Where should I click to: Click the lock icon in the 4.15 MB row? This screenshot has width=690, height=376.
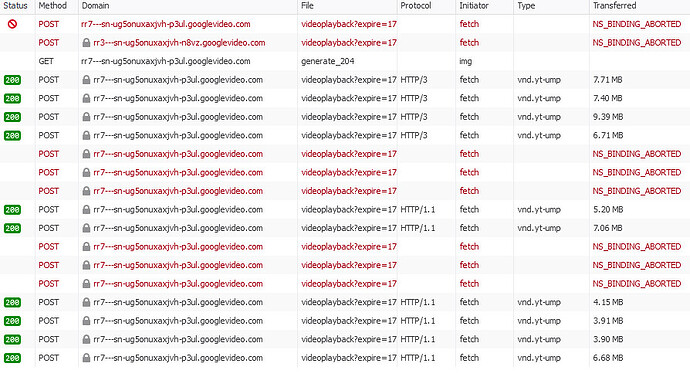[86, 302]
